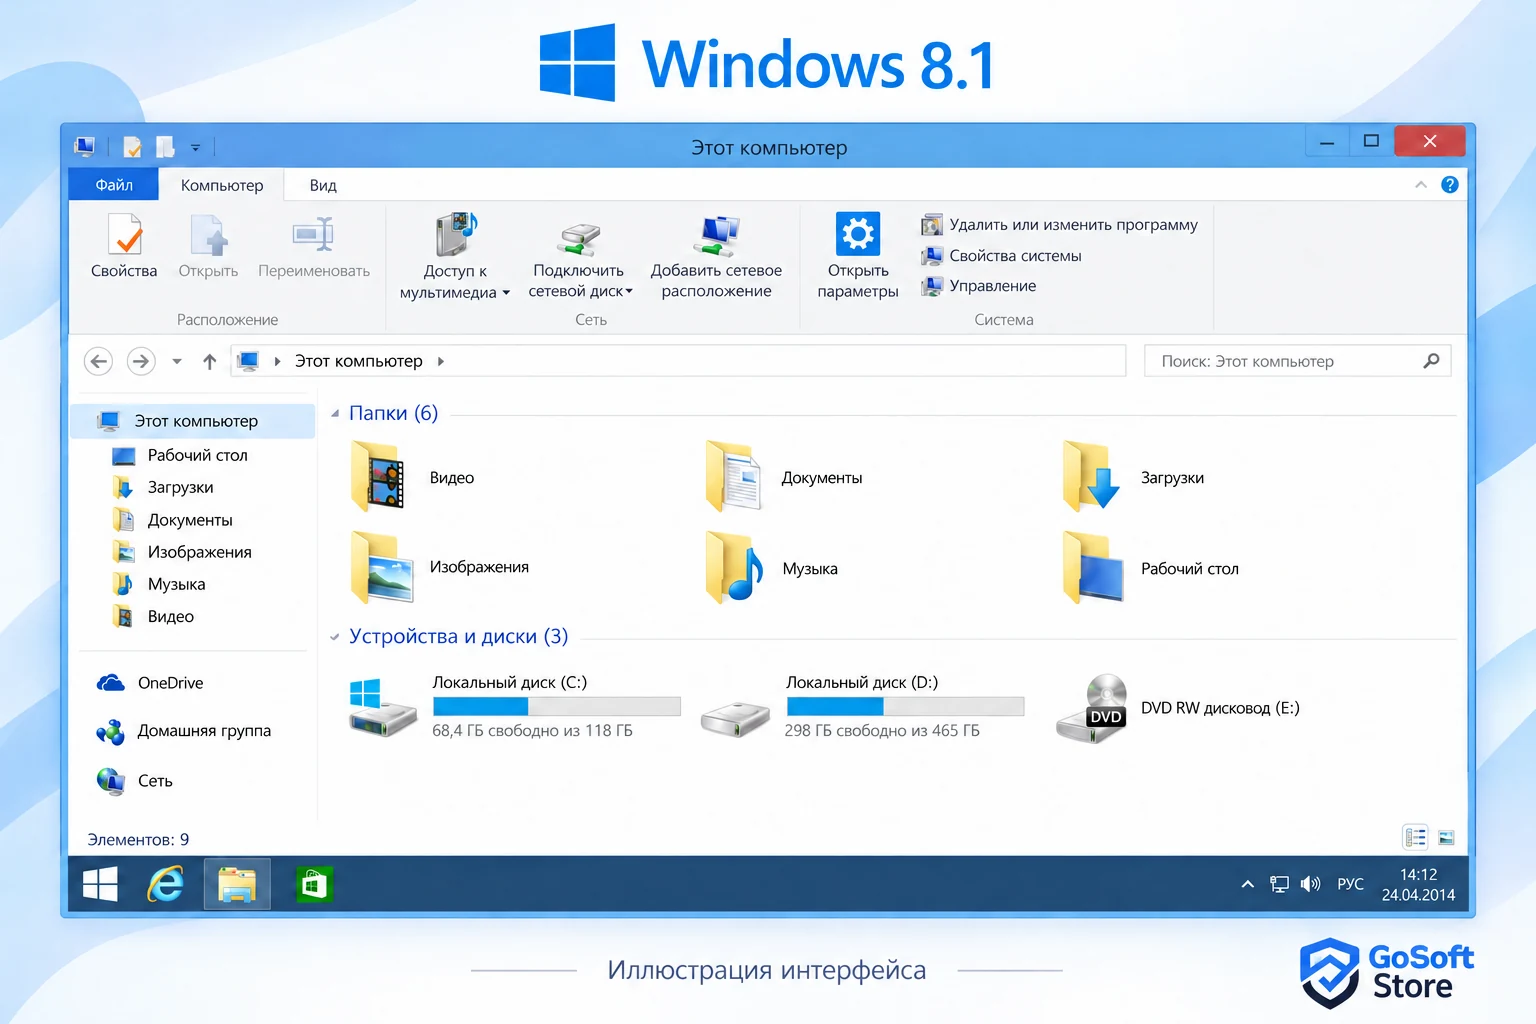Screen dimensions: 1536x1024
Task: Open Help blue question mark icon
Action: [x=1450, y=185]
